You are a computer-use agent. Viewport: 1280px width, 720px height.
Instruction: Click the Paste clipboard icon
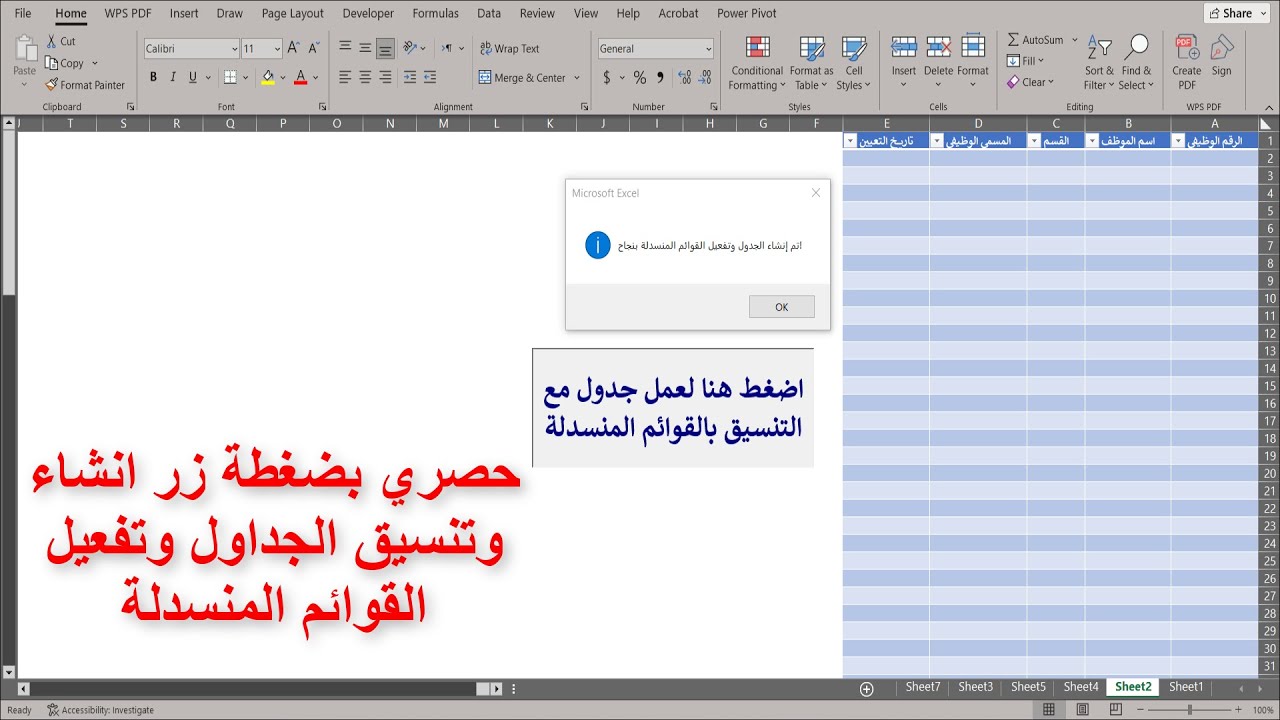click(24, 50)
